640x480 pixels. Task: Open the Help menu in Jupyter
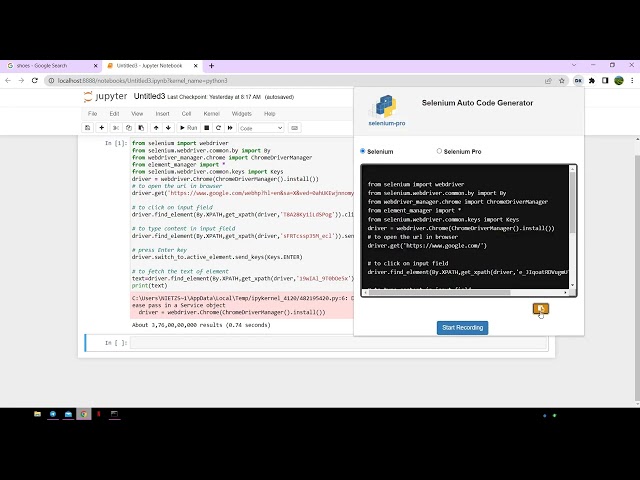coord(269,113)
